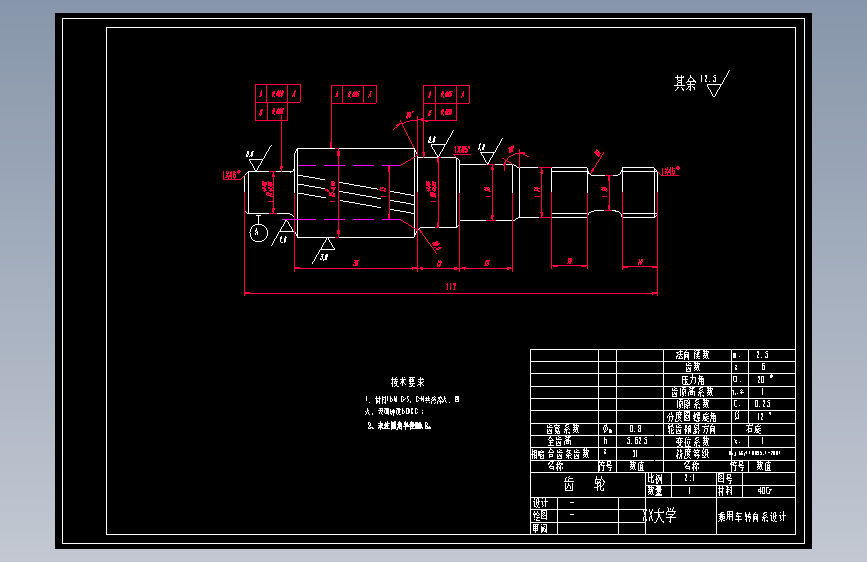This screenshot has width=867, height=562.
Task: Click the helix angle value '12°'
Action: pyautogui.click(x=764, y=417)
